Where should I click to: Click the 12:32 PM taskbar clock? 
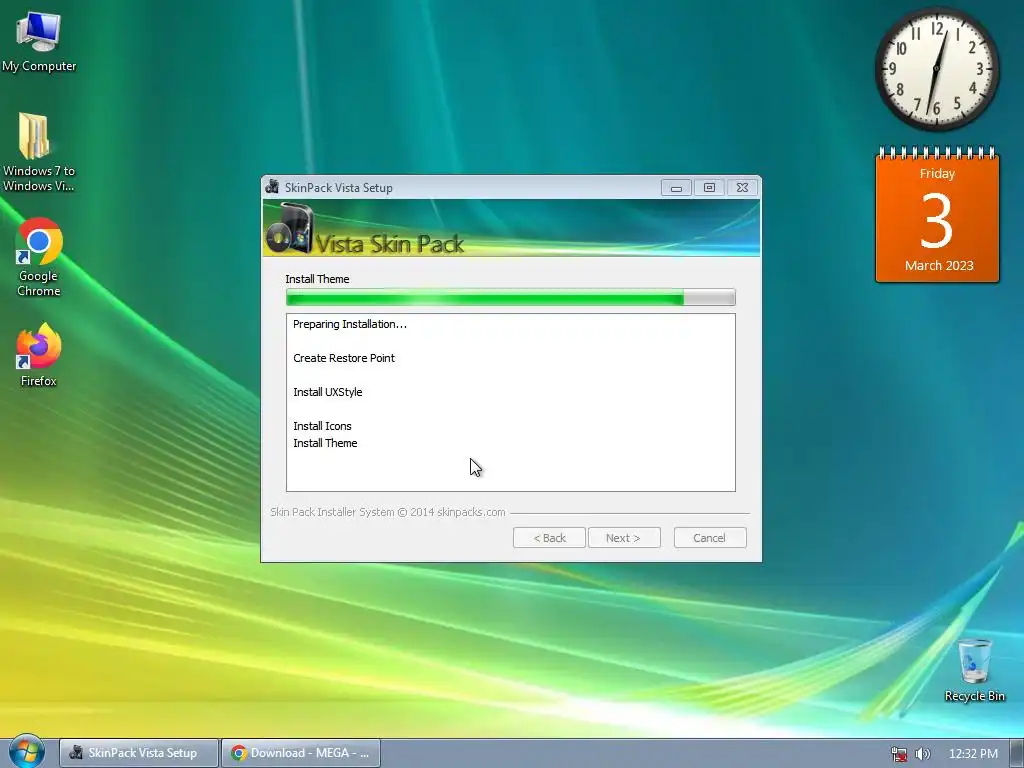[973, 754]
